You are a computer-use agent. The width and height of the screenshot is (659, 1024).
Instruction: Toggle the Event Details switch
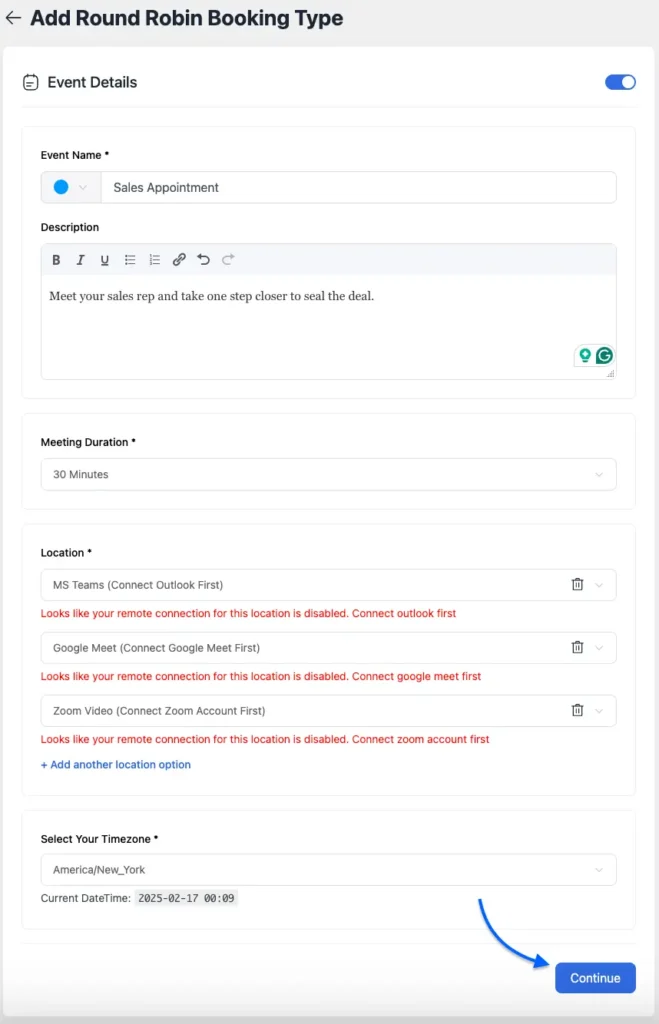[620, 82]
